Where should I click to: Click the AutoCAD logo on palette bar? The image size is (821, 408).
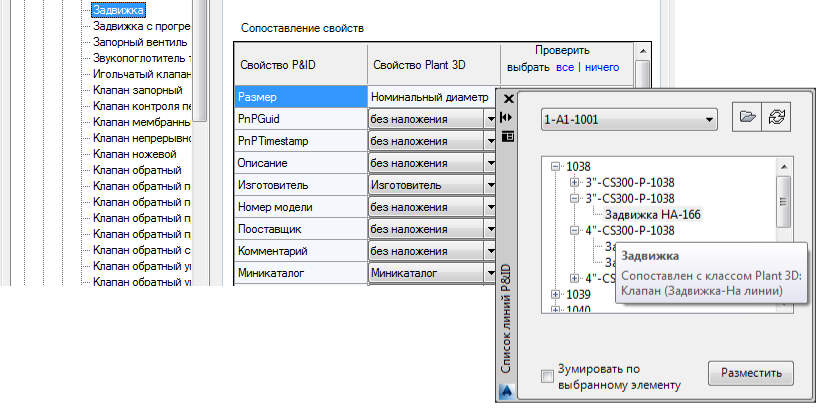(507, 391)
